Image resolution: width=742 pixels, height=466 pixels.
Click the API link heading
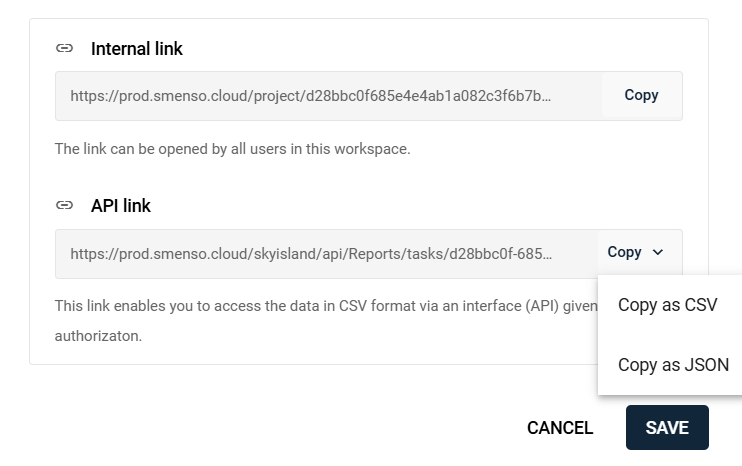pyautogui.click(x=121, y=205)
